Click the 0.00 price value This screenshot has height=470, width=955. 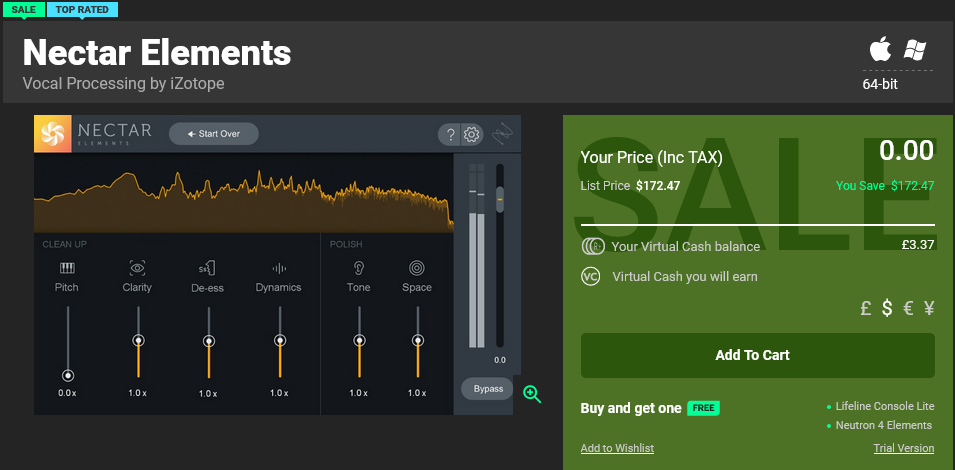click(906, 150)
